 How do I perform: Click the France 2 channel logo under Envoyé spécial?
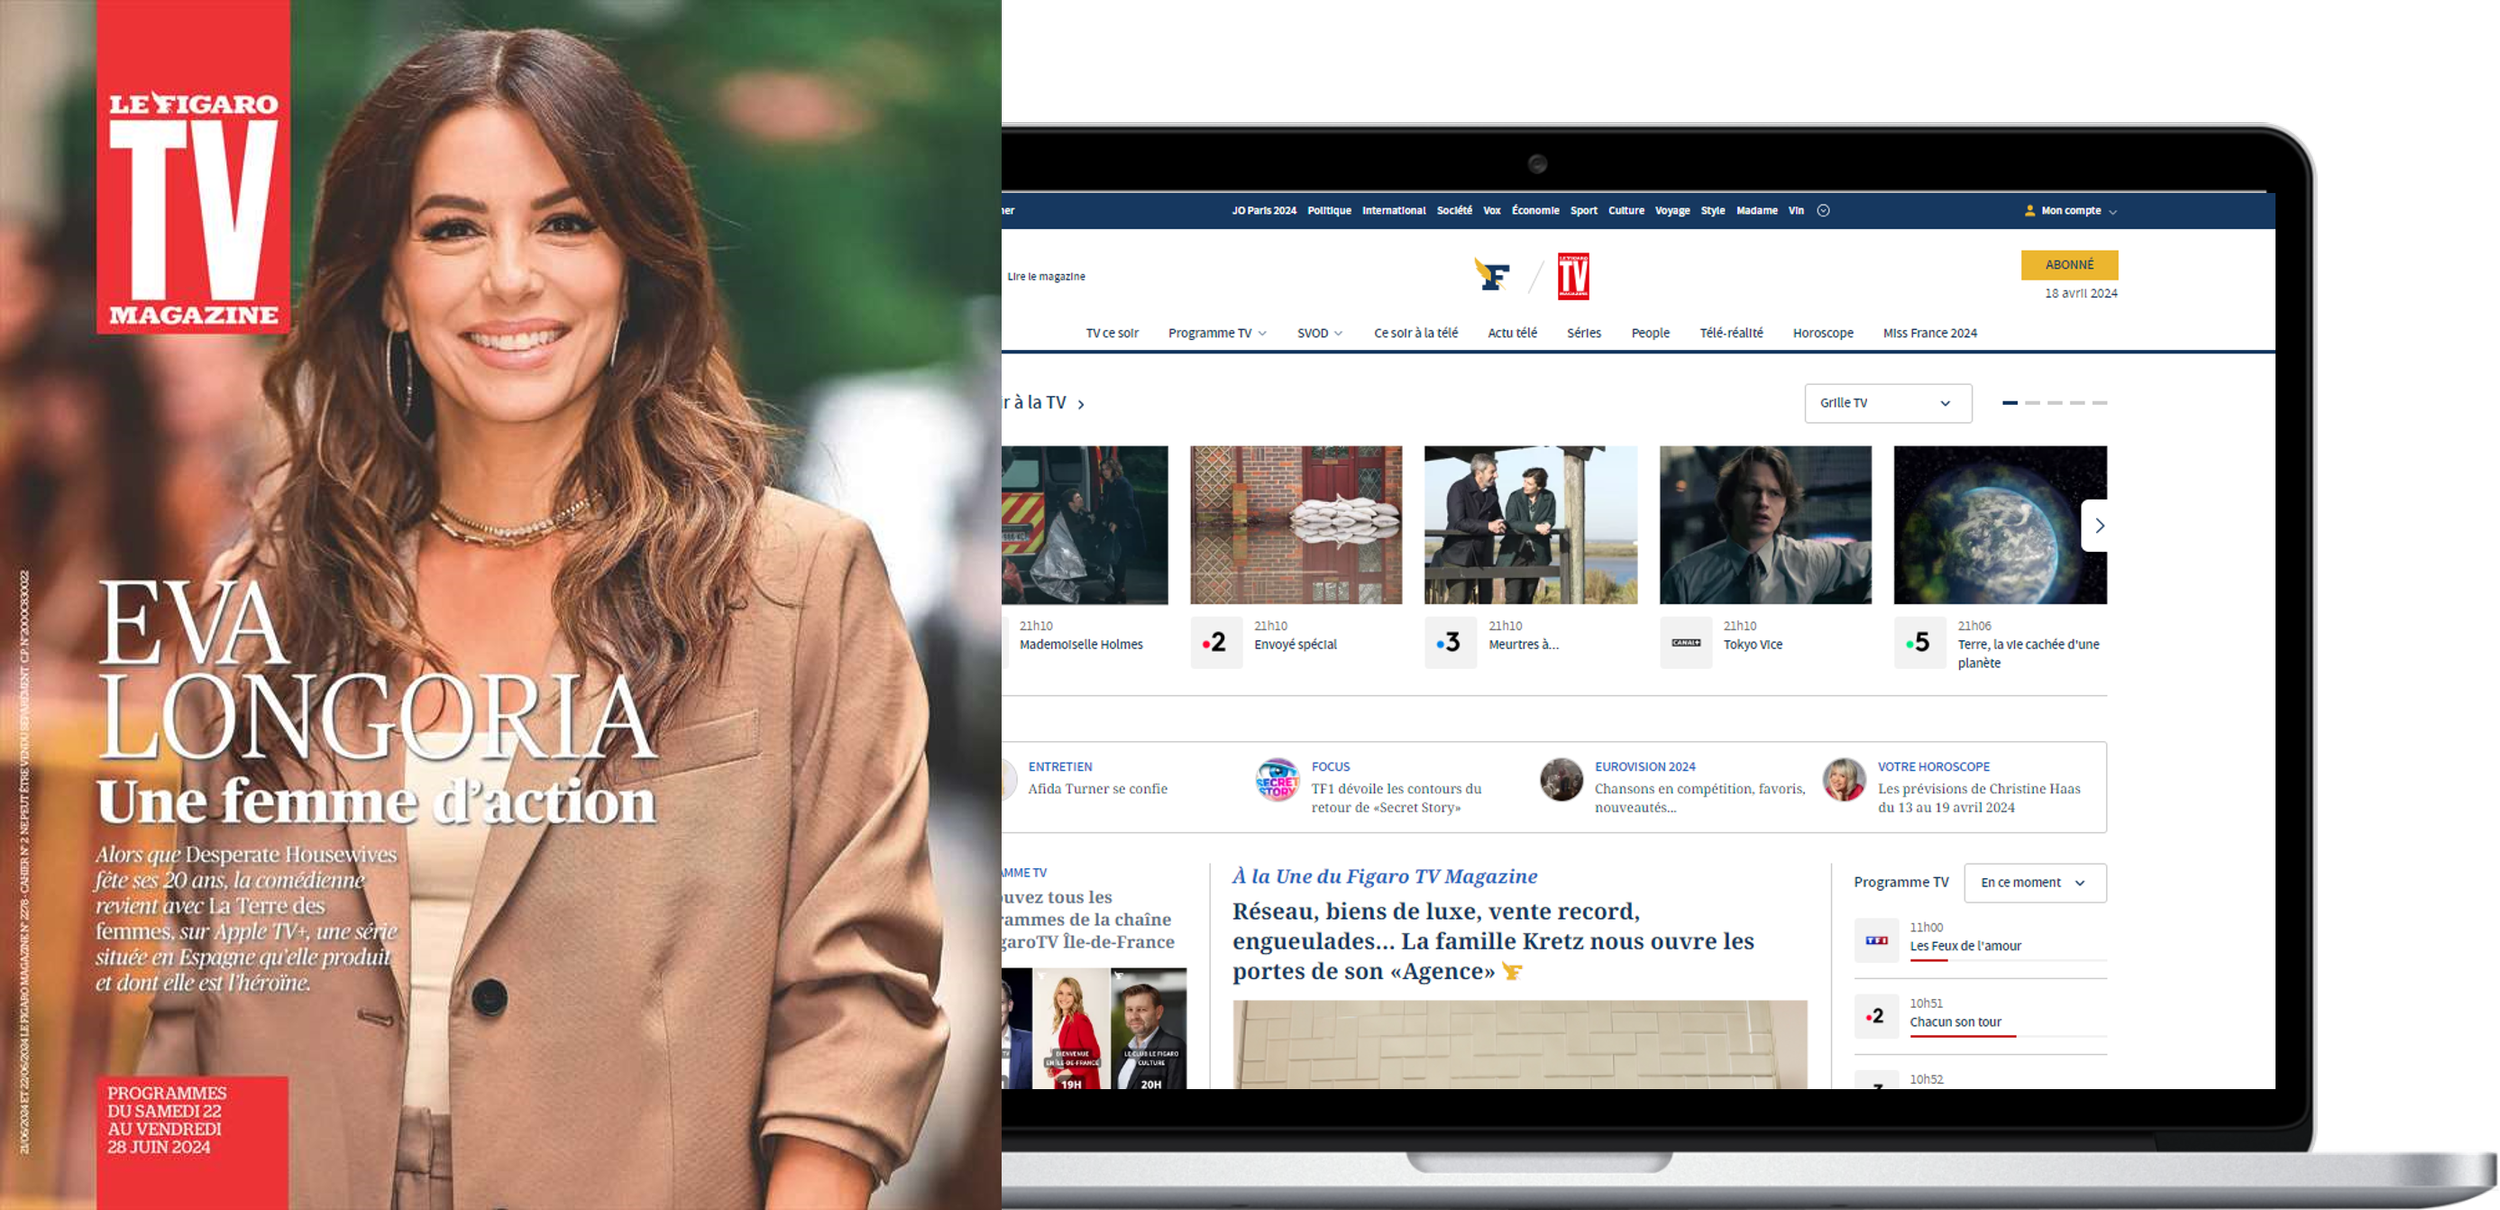click(1215, 643)
